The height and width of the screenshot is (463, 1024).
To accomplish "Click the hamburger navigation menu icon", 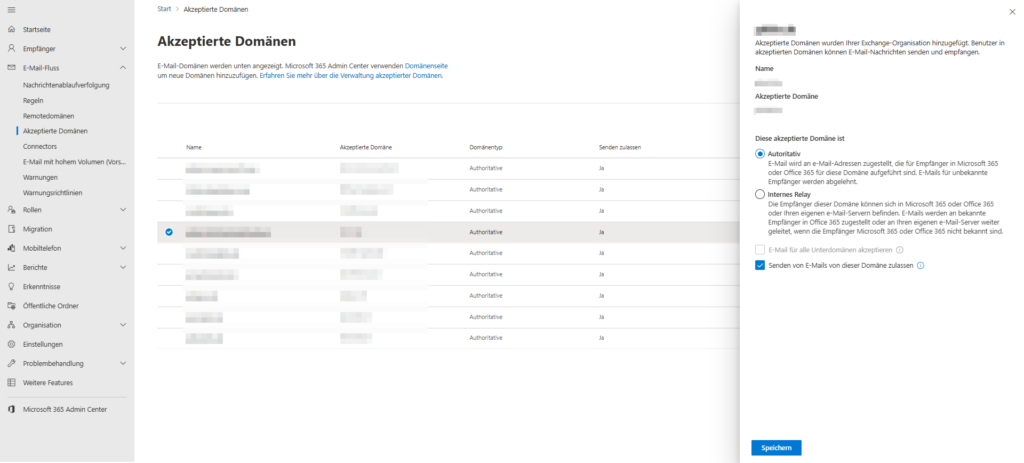I will click(x=12, y=9).
